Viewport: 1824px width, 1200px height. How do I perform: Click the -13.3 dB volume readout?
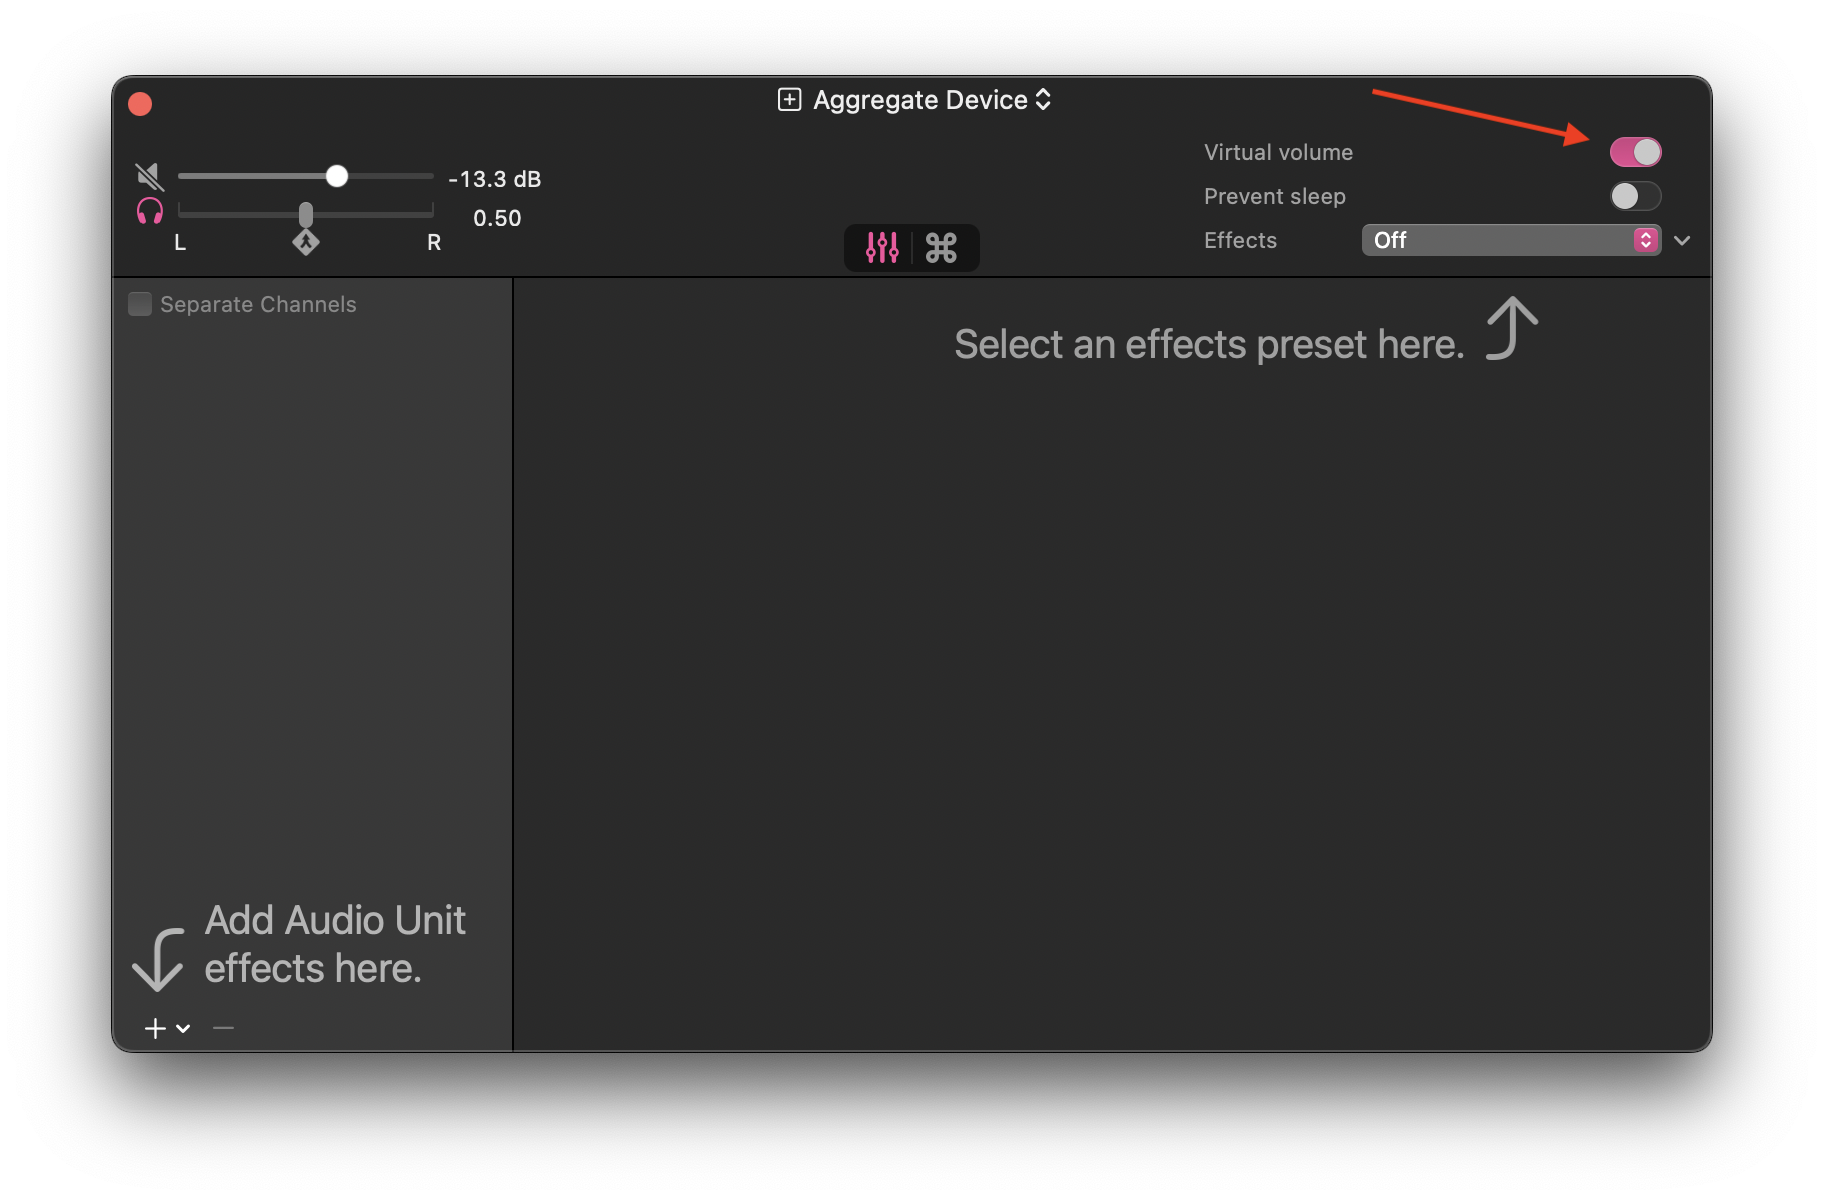click(x=494, y=179)
